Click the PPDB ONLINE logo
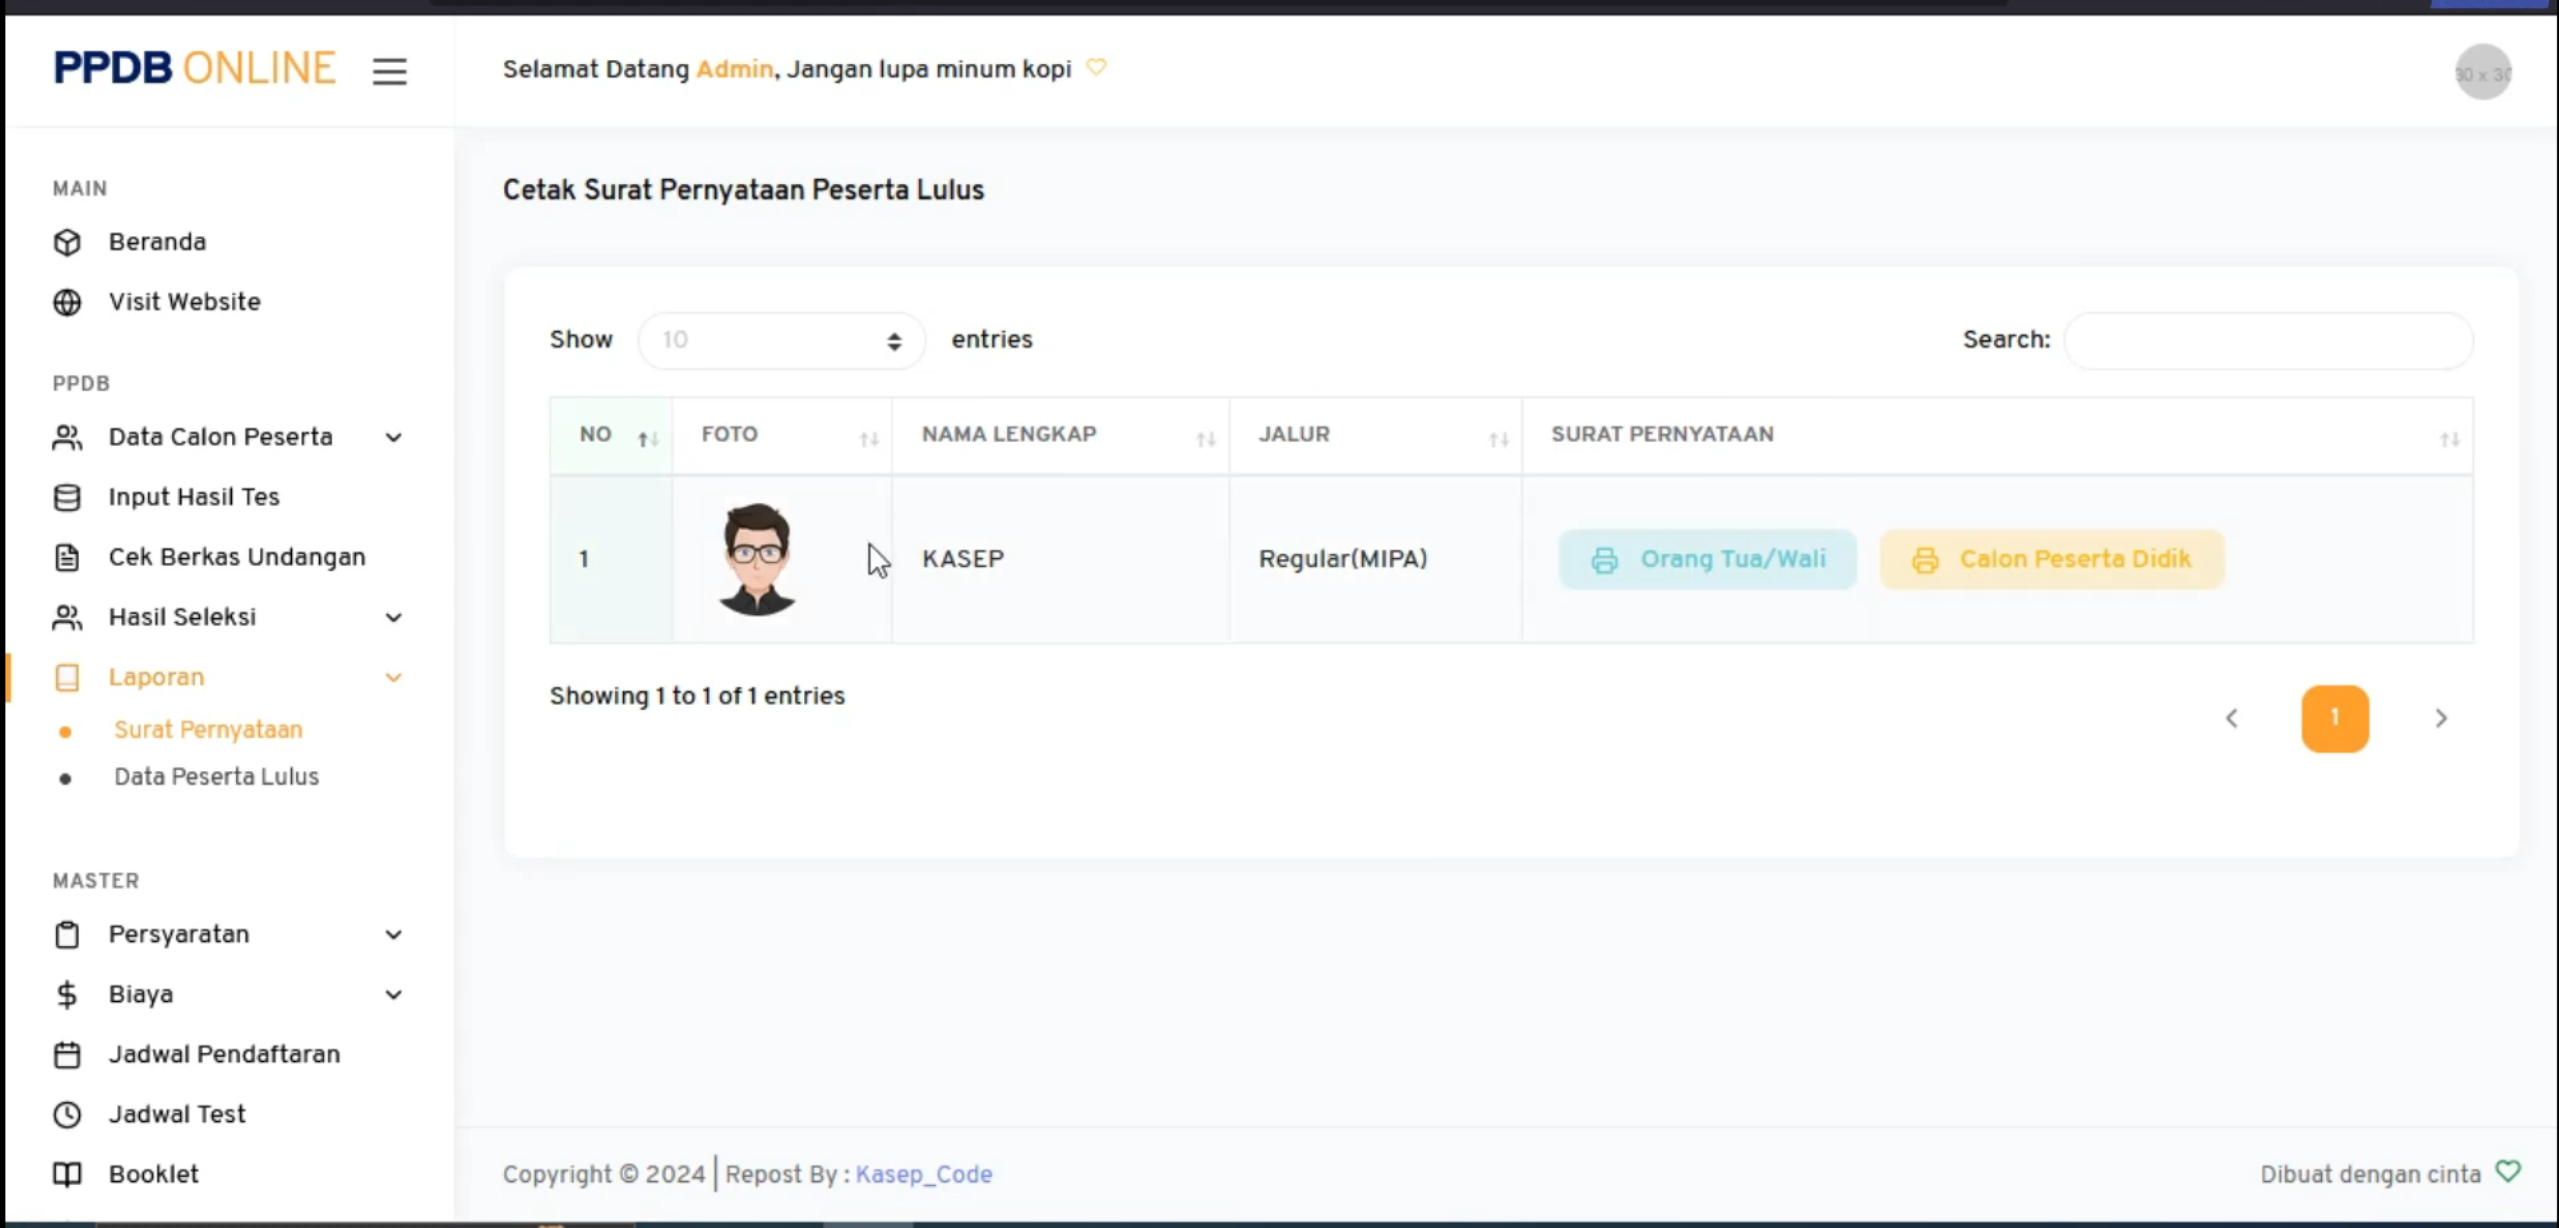The image size is (2559, 1228). 194,68
